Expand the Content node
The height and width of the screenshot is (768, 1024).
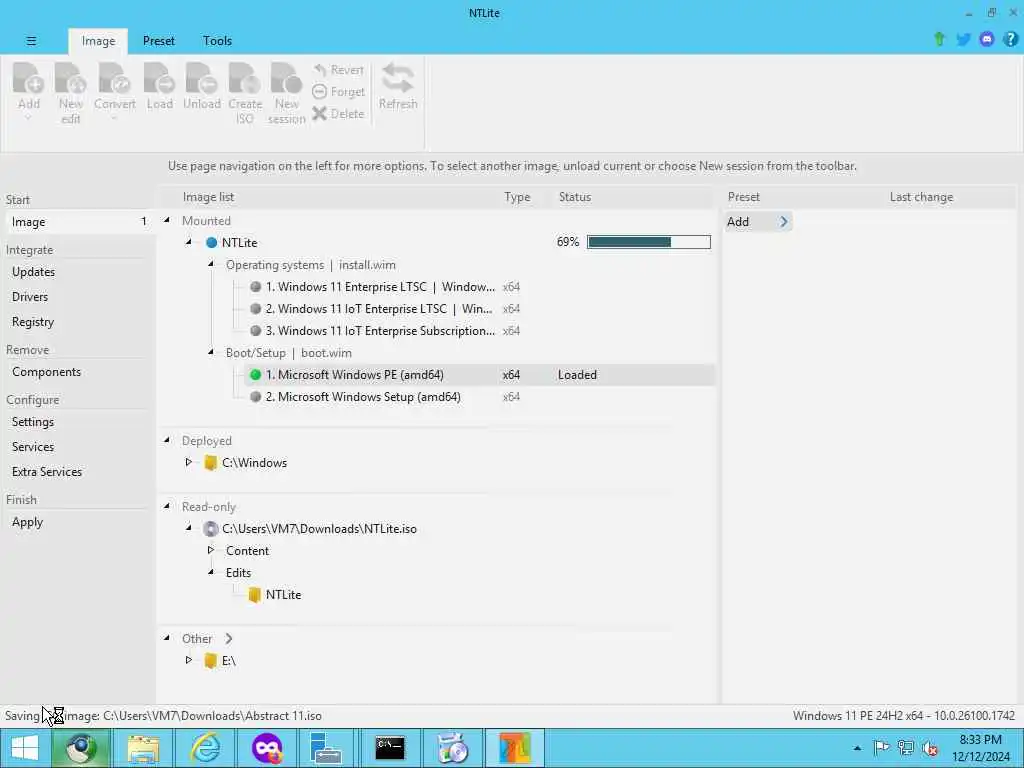coord(211,551)
